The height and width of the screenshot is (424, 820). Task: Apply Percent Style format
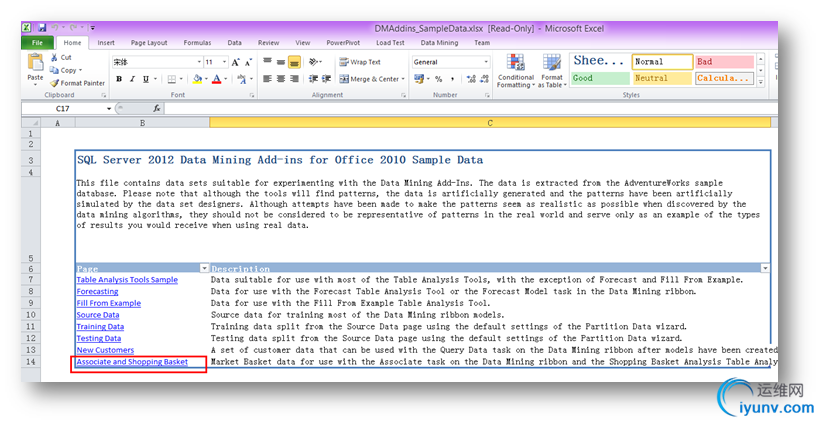pyautogui.click(x=438, y=79)
